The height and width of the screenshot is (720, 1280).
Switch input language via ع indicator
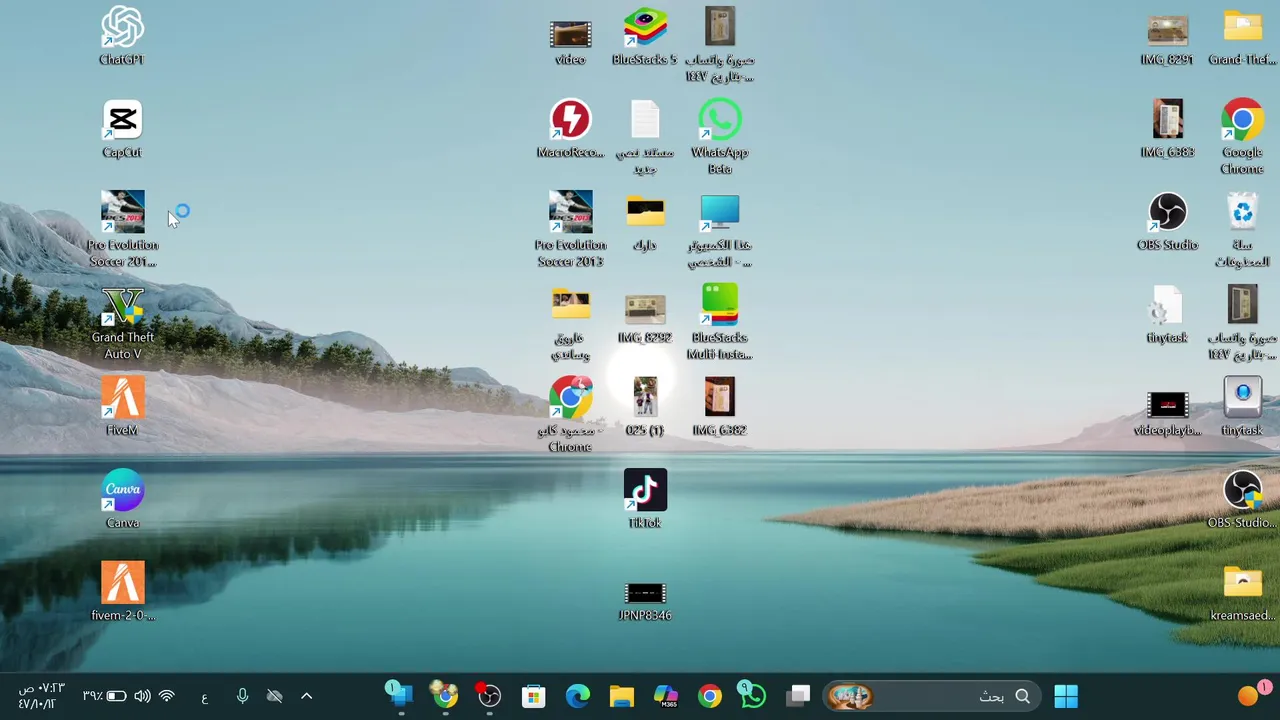[x=204, y=697]
